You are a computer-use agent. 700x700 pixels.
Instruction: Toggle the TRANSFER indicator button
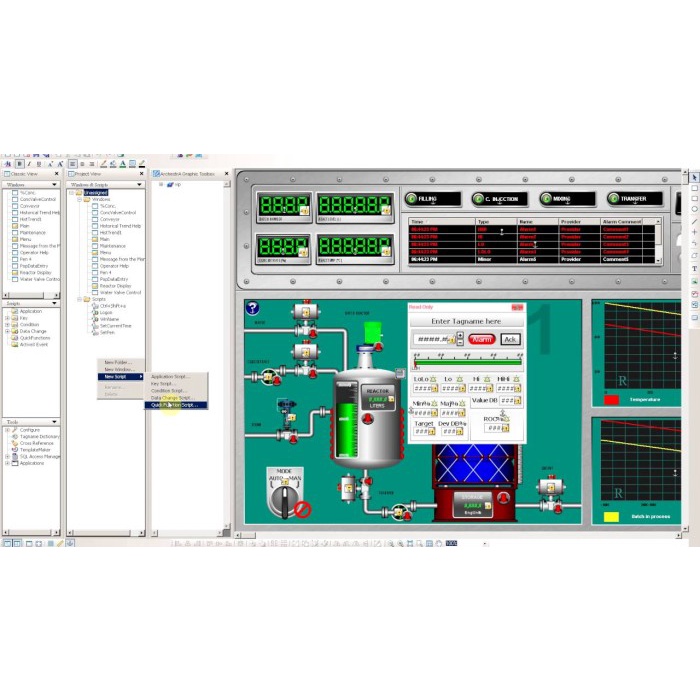(x=635, y=199)
